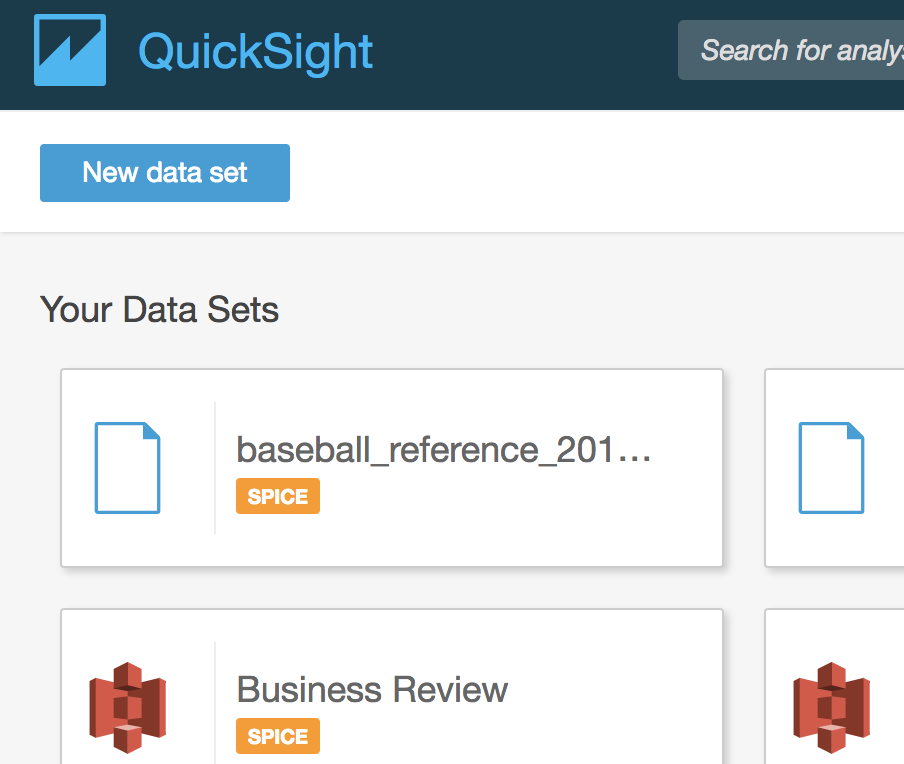This screenshot has height=764, width=904.
Task: Click the vertical divider in Business Review card
Action: 215,700
